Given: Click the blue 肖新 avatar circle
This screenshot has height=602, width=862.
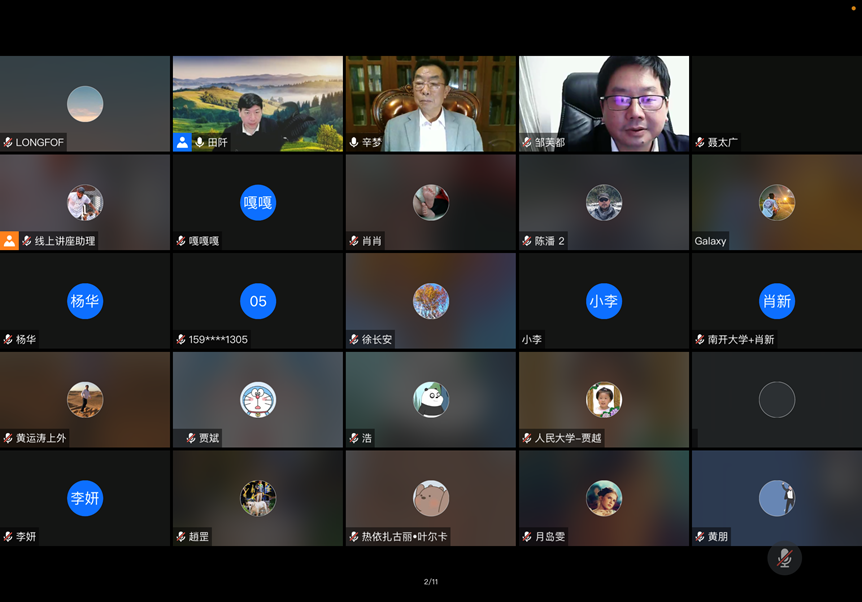Looking at the screenshot, I should click(776, 301).
